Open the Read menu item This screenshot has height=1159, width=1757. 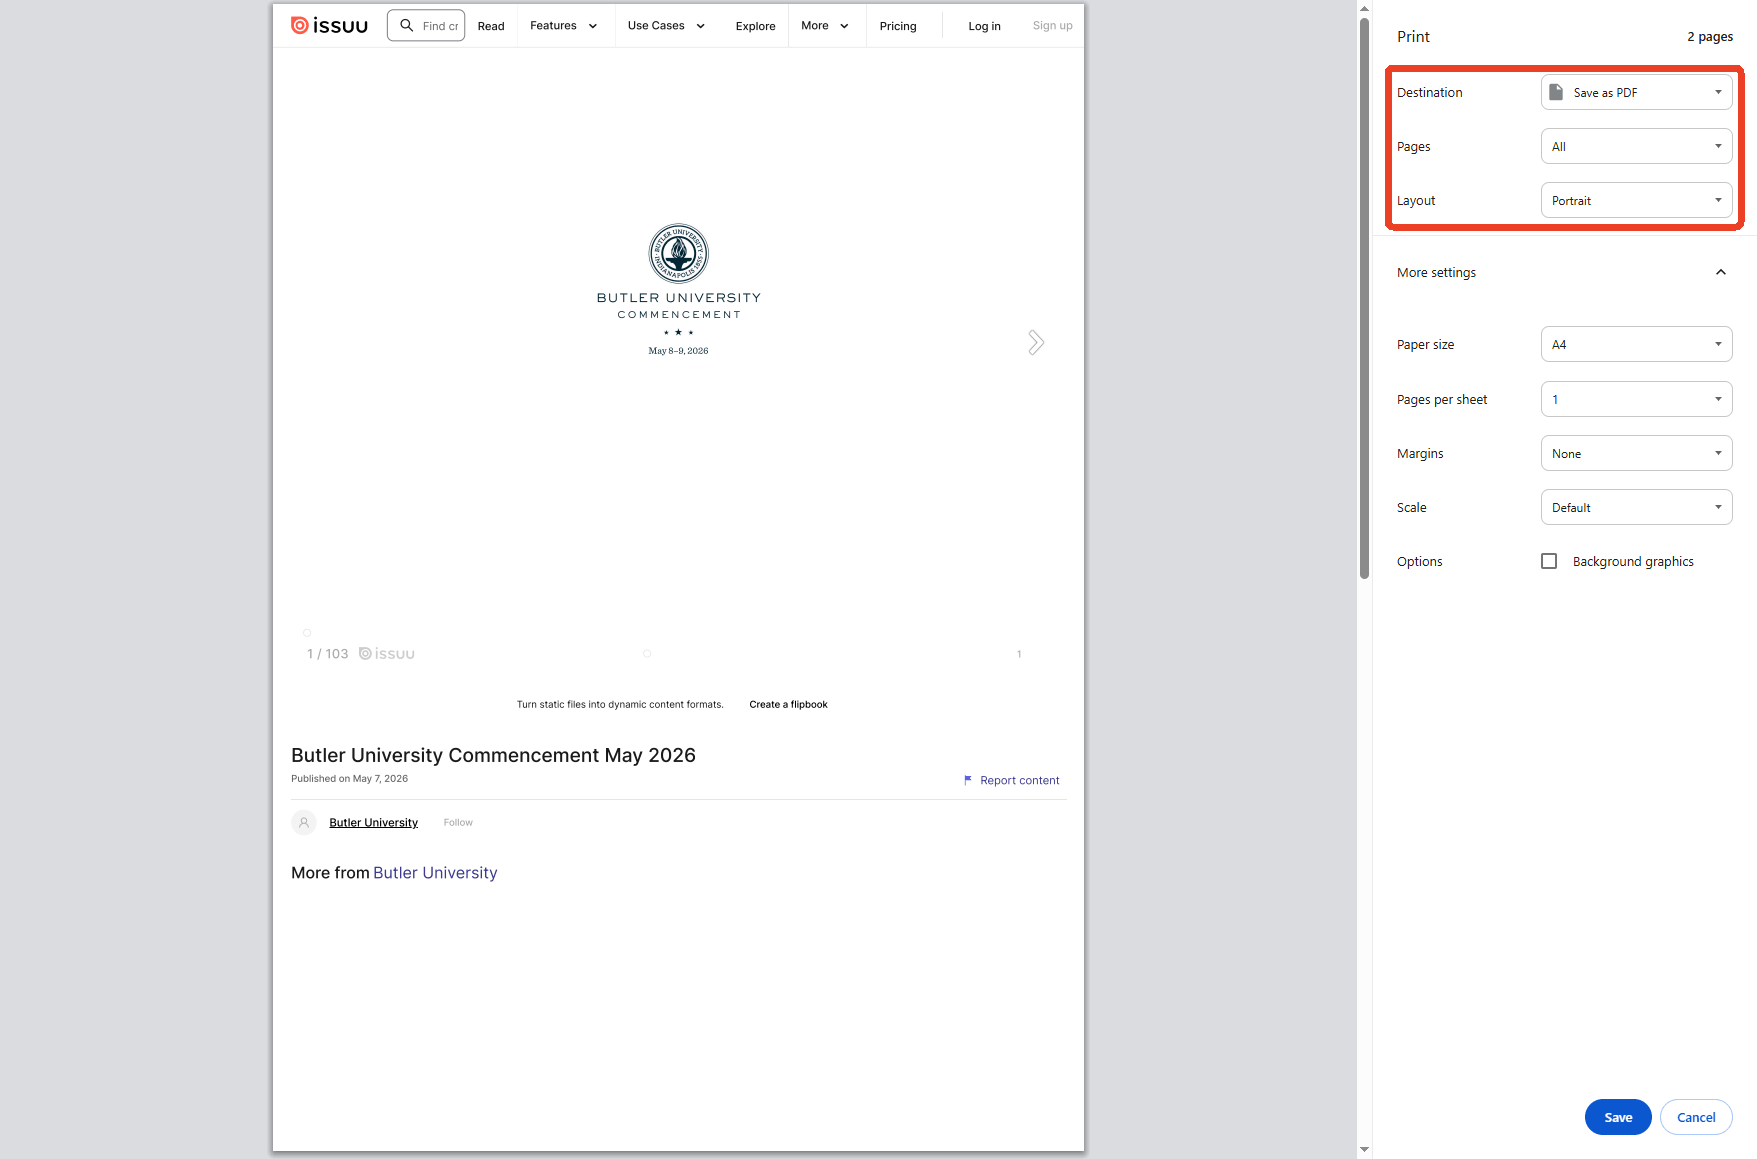[x=491, y=26]
